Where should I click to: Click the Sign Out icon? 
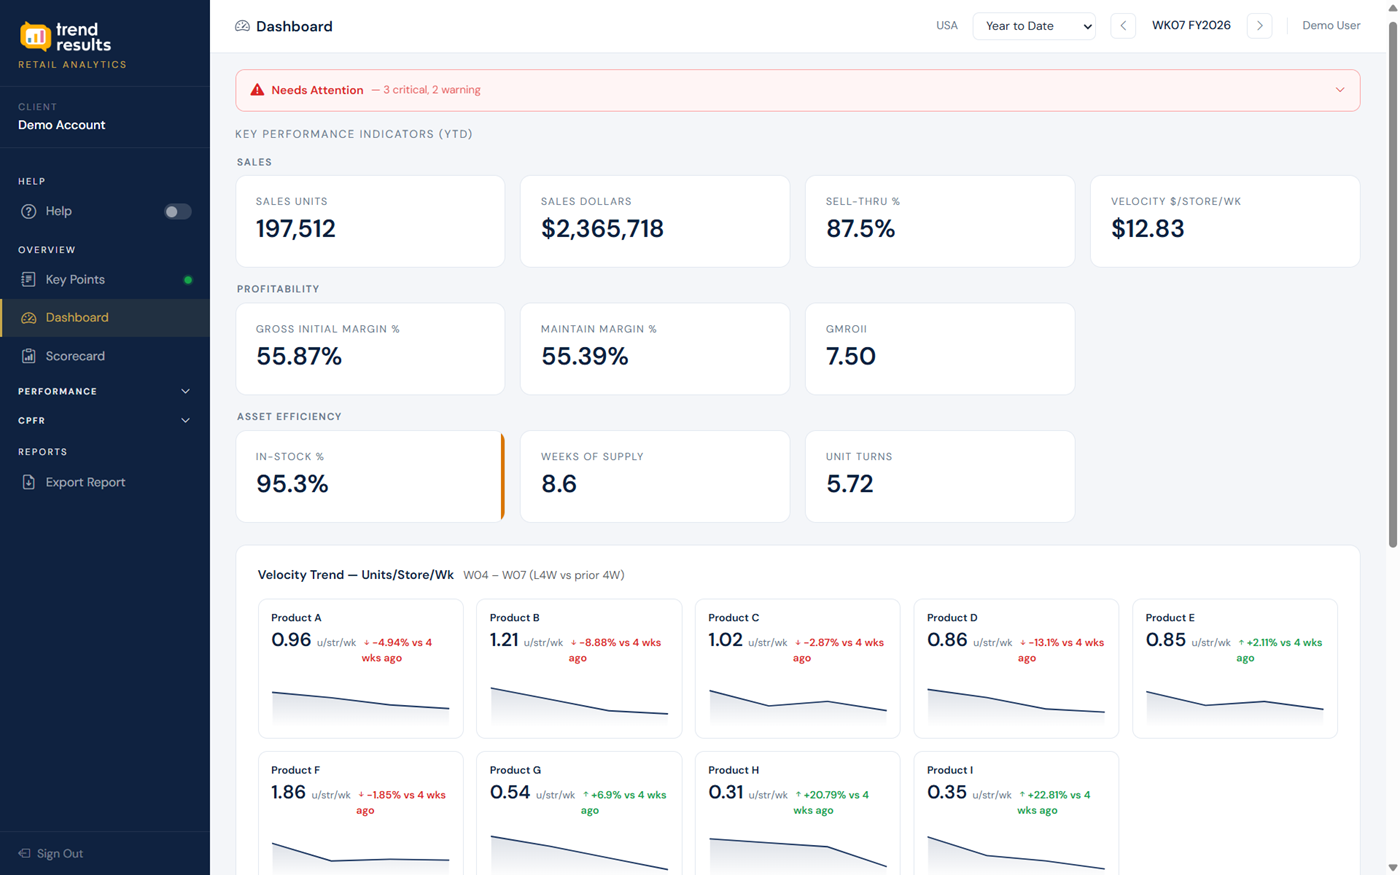pyautogui.click(x=26, y=853)
